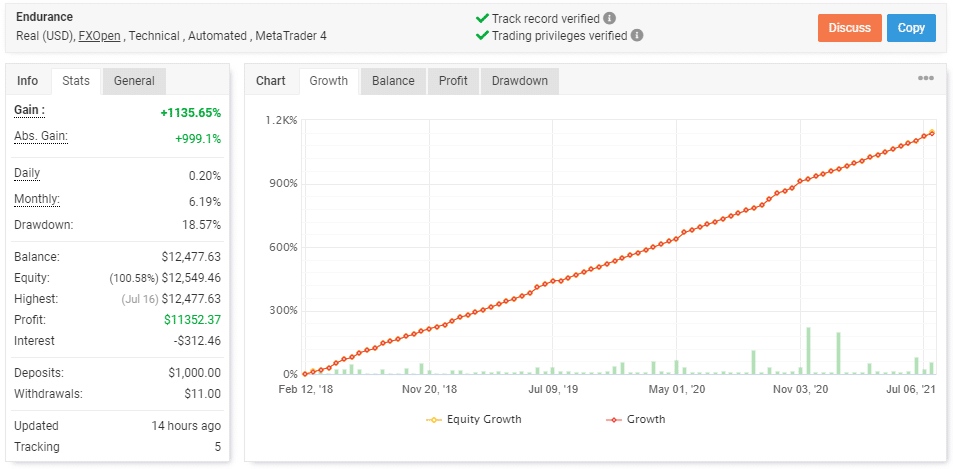
Task: Click the -$312.46 interest value
Action: pos(197,341)
